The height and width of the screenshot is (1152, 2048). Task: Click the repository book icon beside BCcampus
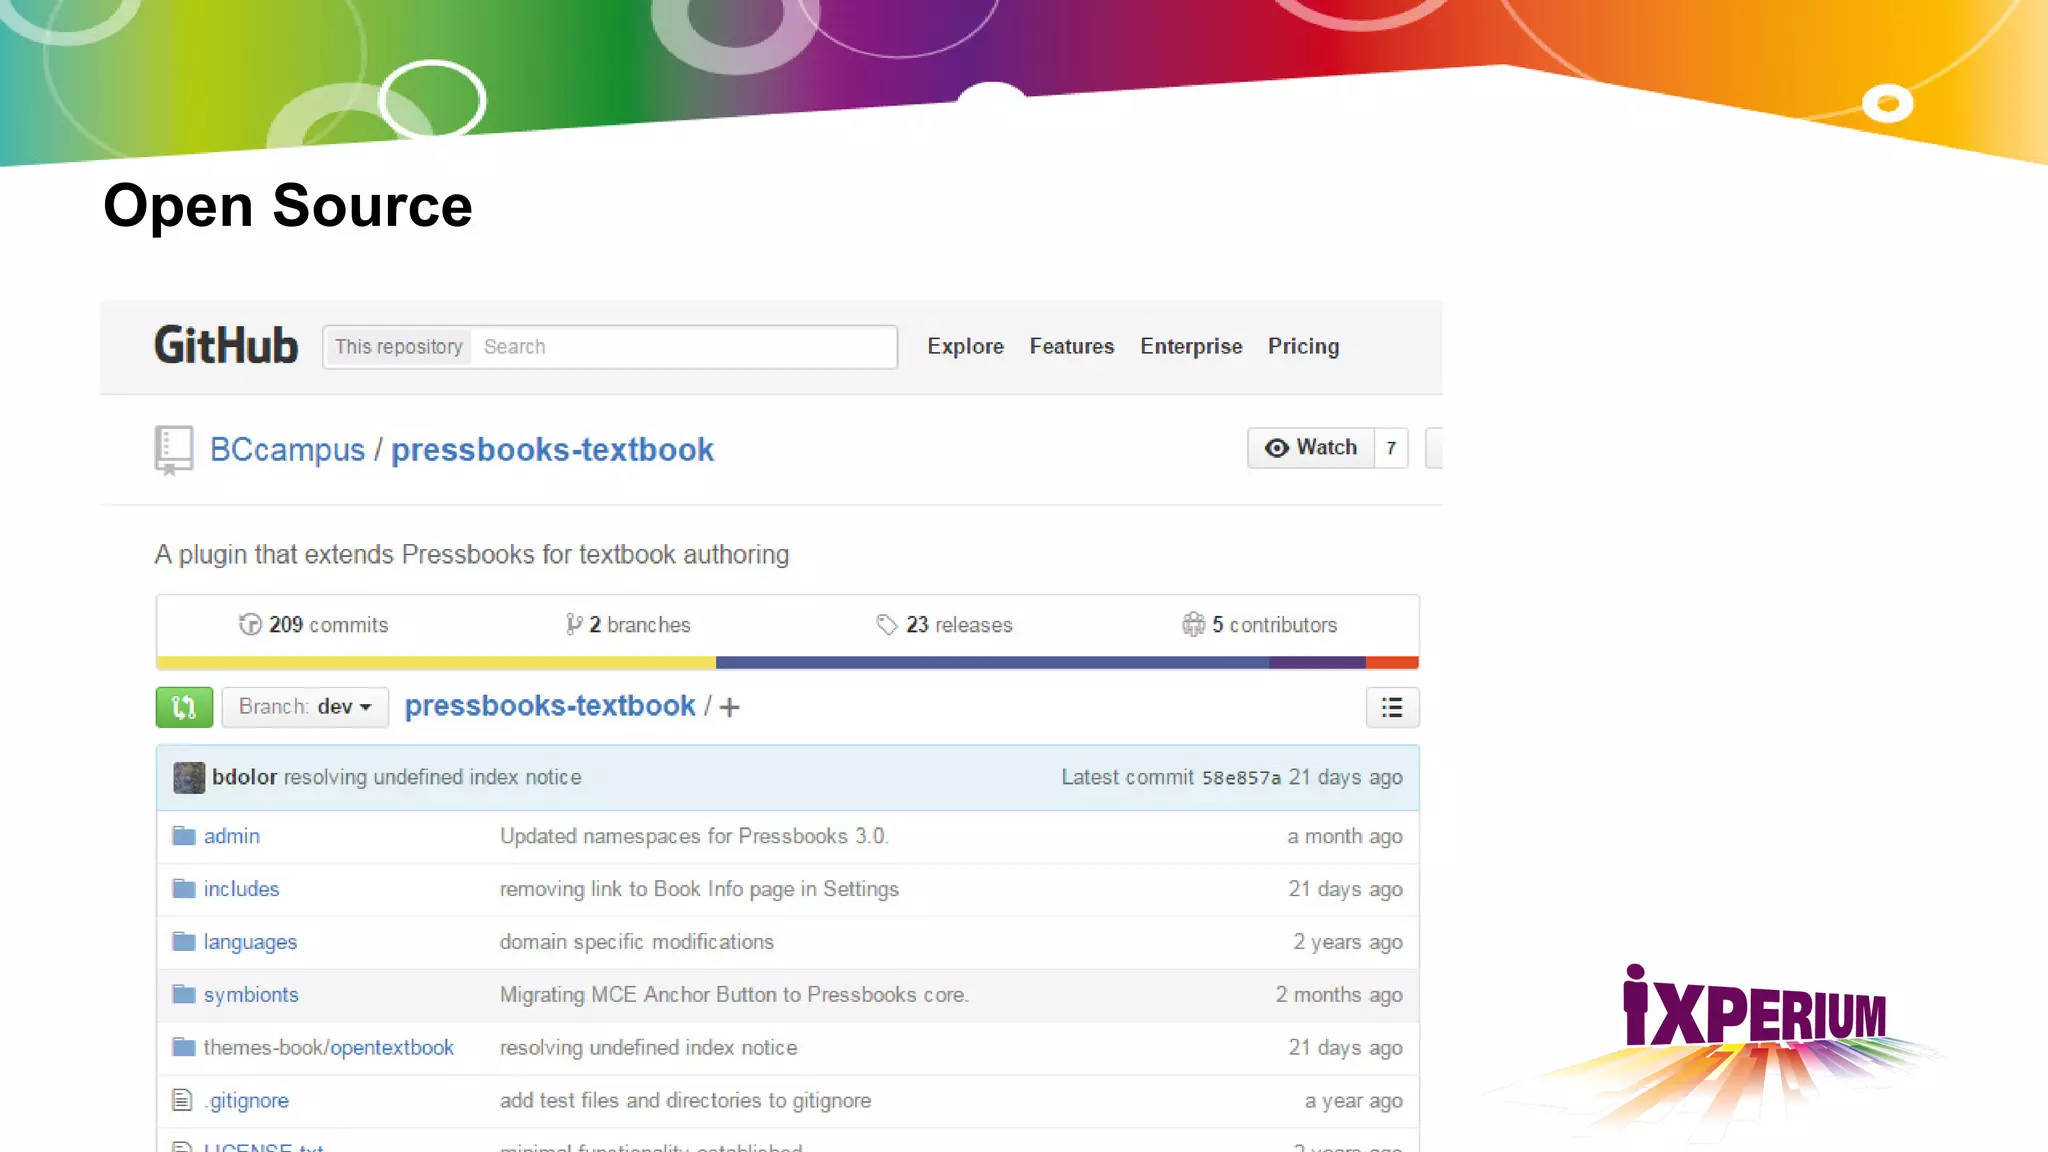(173, 450)
